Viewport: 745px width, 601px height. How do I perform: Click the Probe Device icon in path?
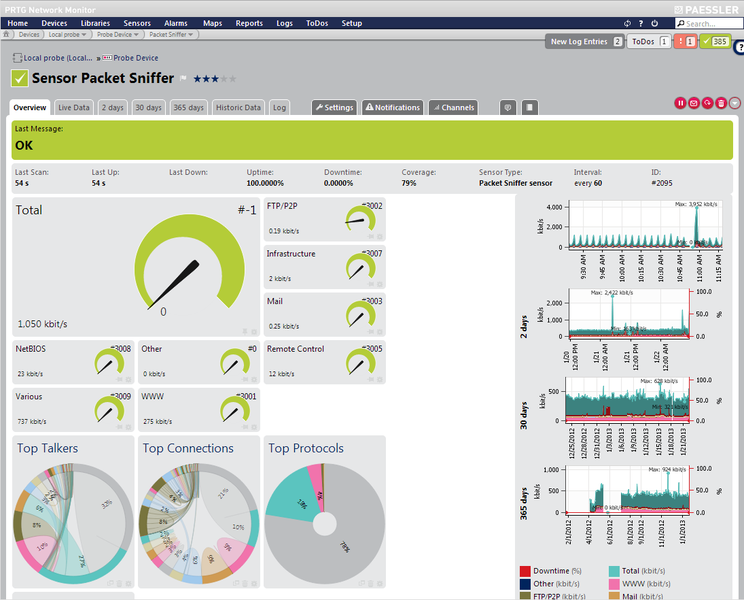[x=107, y=58]
